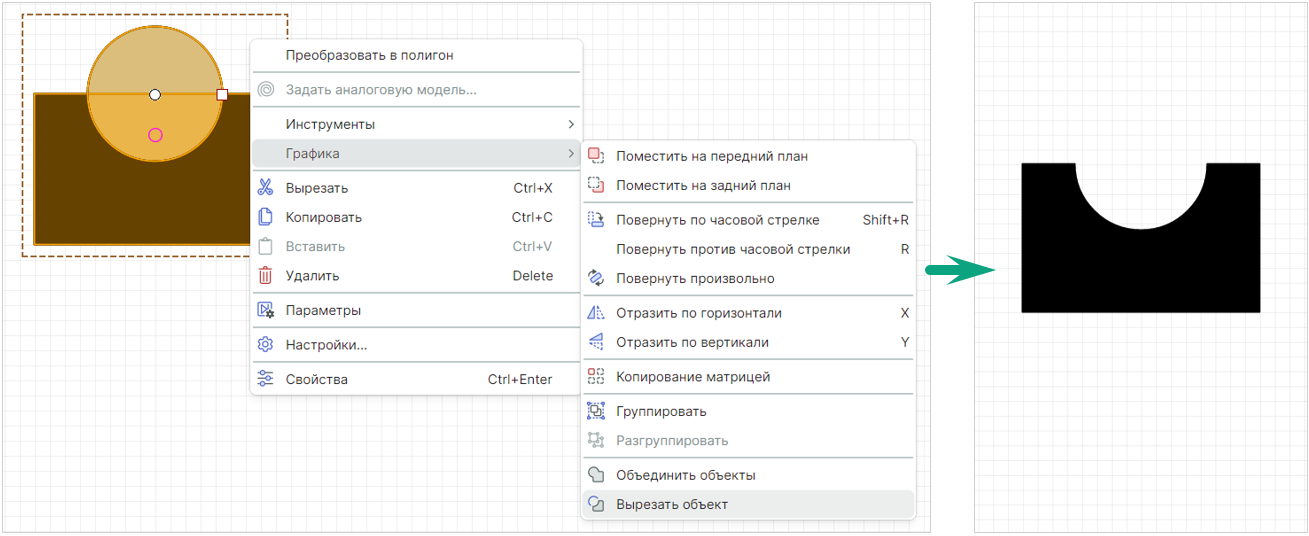Choose Вырезать объект from the submenu

(671, 505)
